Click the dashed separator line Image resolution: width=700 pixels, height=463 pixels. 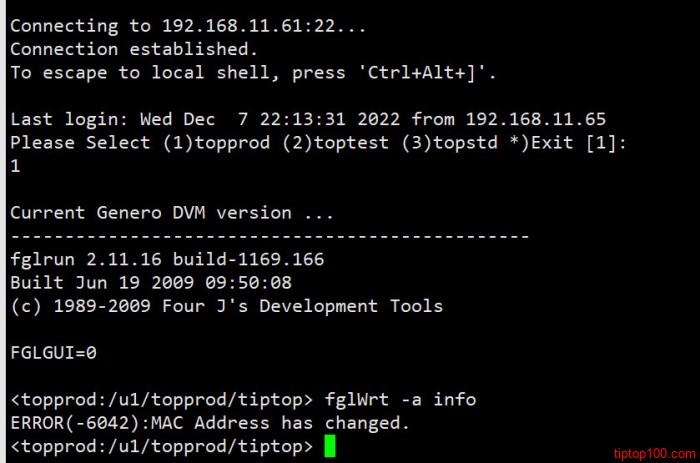pos(270,236)
